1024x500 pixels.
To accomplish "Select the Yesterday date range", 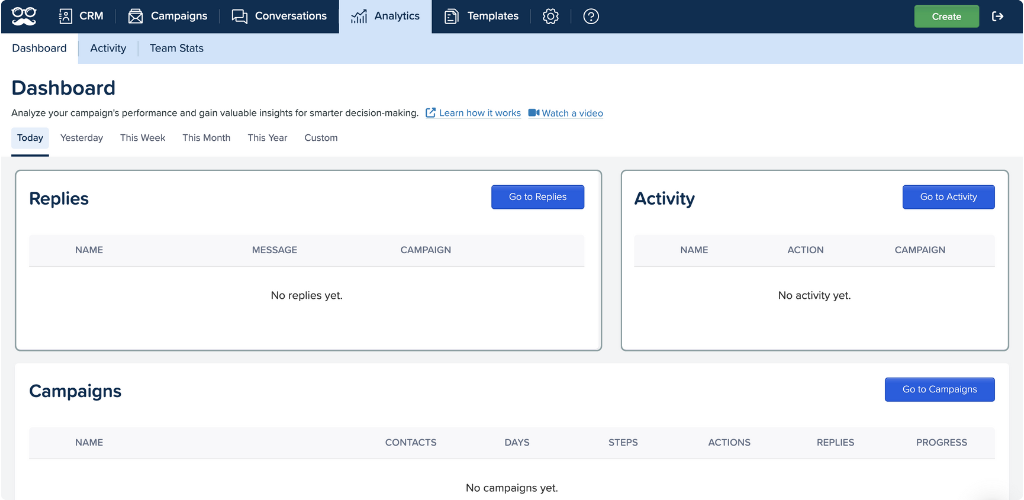I will (82, 138).
